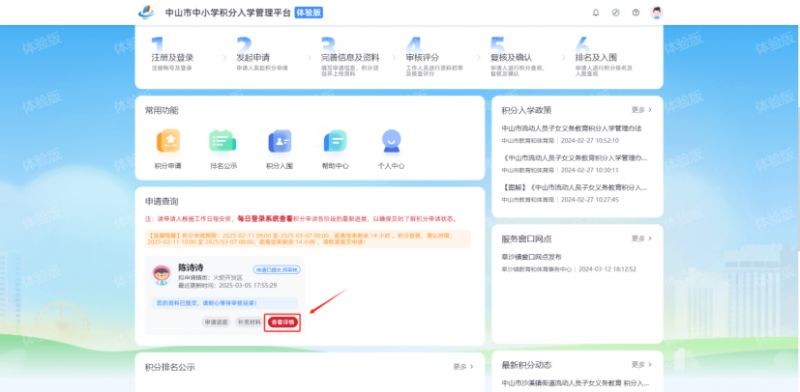
Task: Click the platform logo in the header
Action: coord(146,12)
